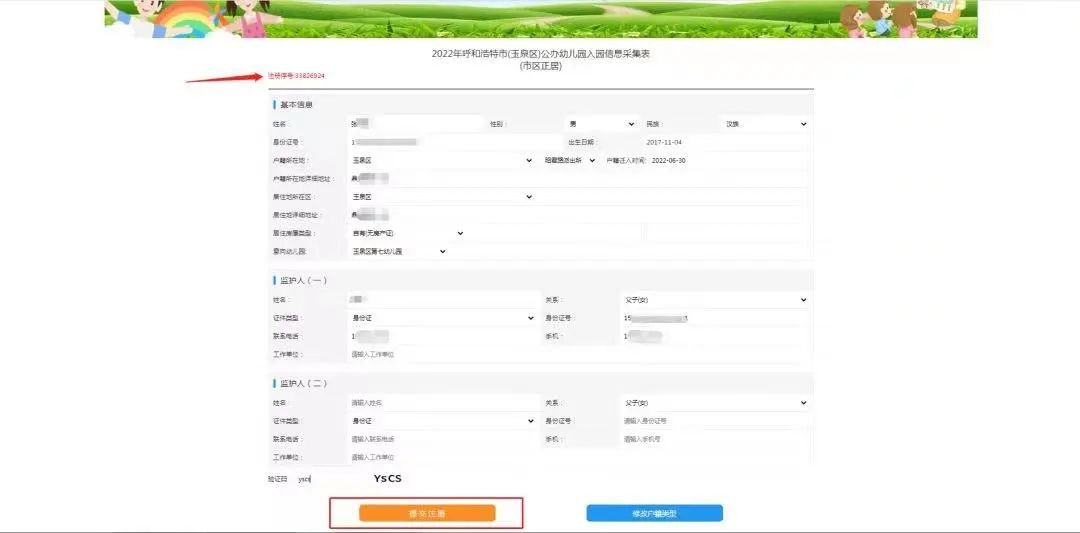Expand guardian one's 关系 relationship dropdown
This screenshot has height=533, width=1080.
[714, 300]
